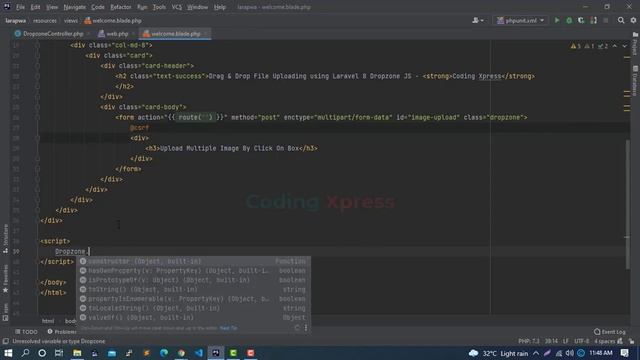Click the editor vertical scrollbar
640x360 pixels.
(x=627, y=204)
